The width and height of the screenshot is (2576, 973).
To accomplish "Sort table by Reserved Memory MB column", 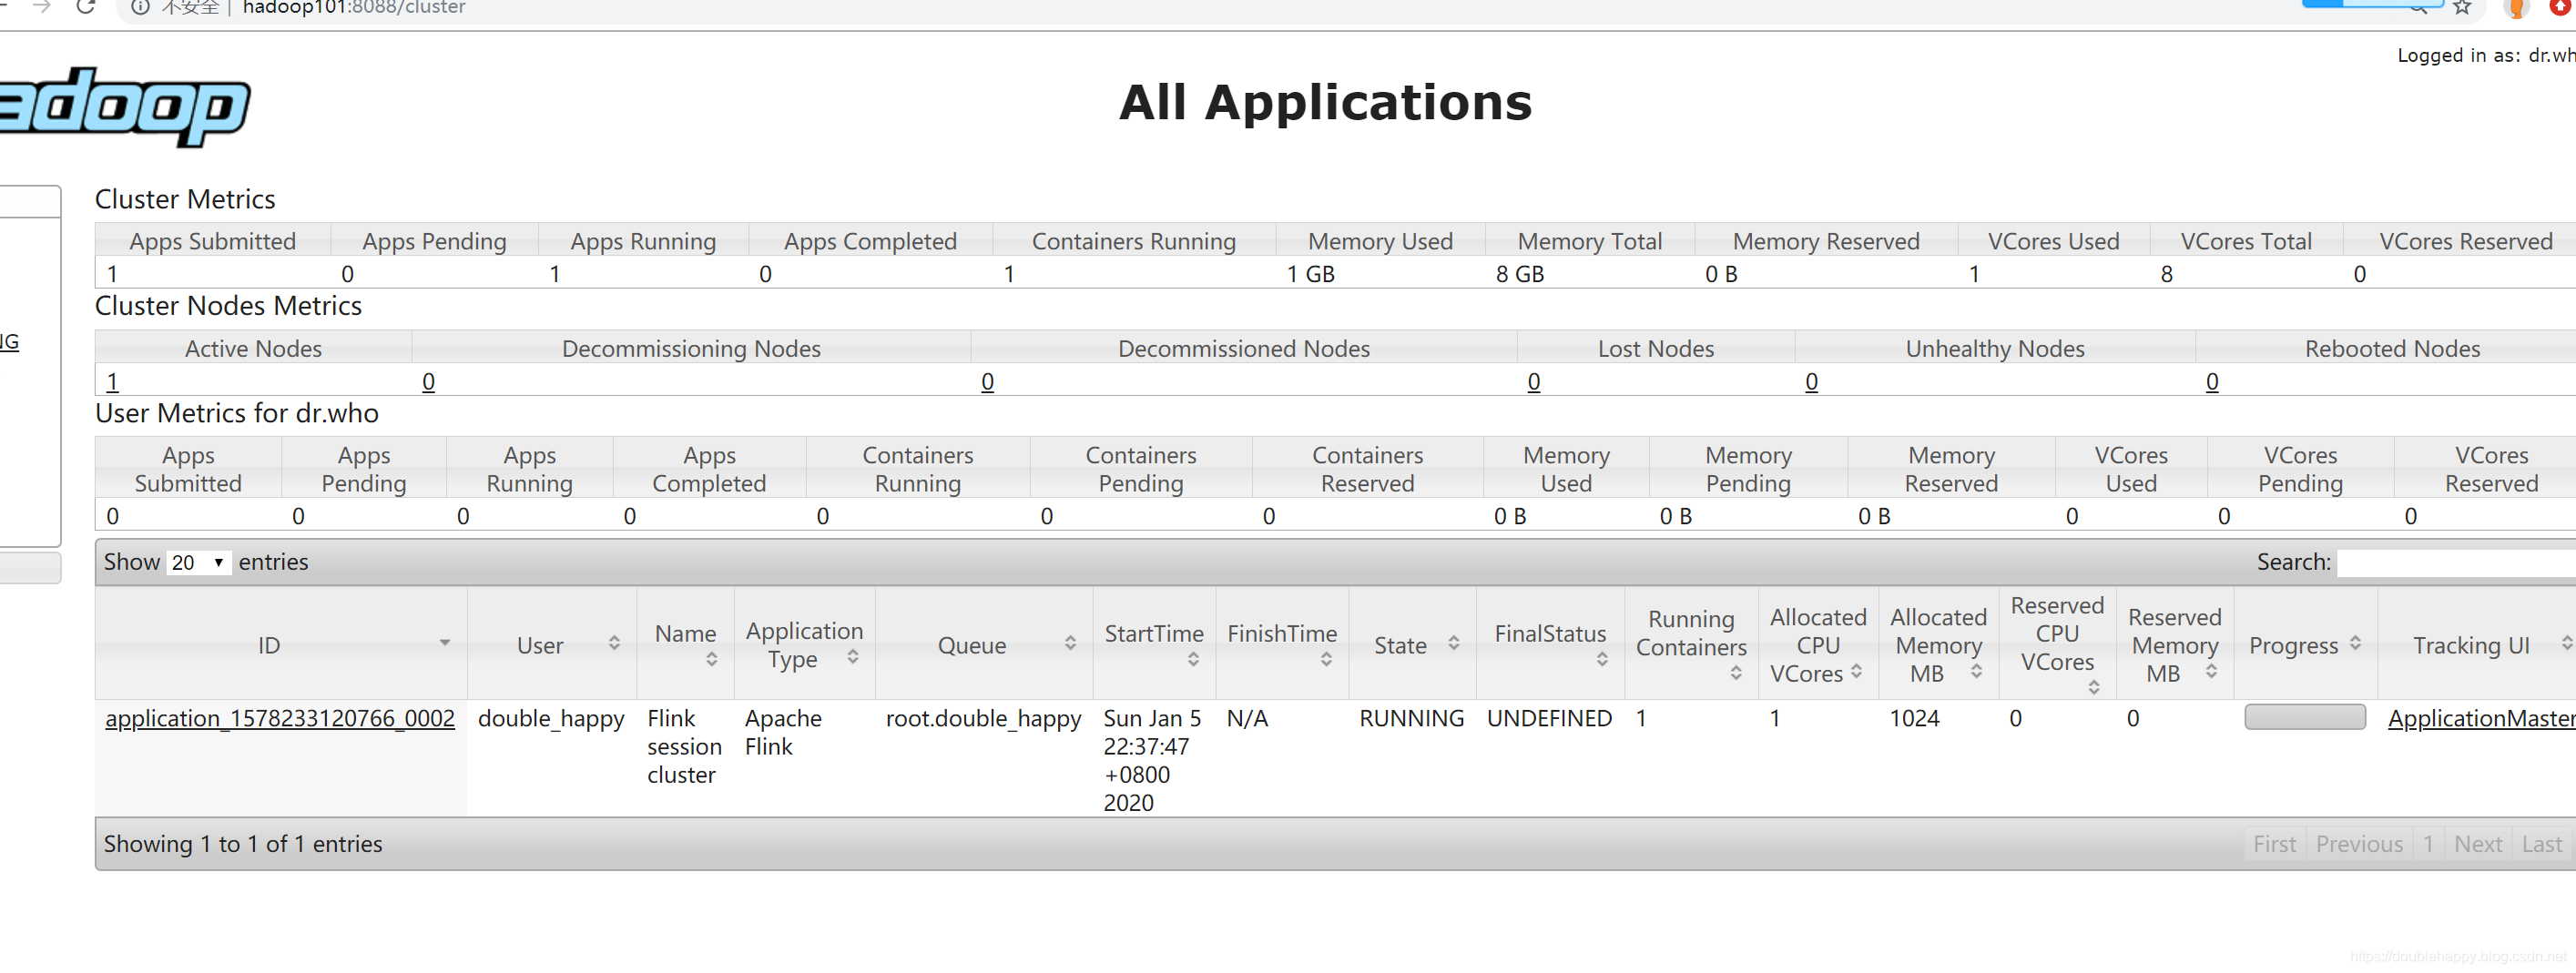I will [x=2212, y=671].
